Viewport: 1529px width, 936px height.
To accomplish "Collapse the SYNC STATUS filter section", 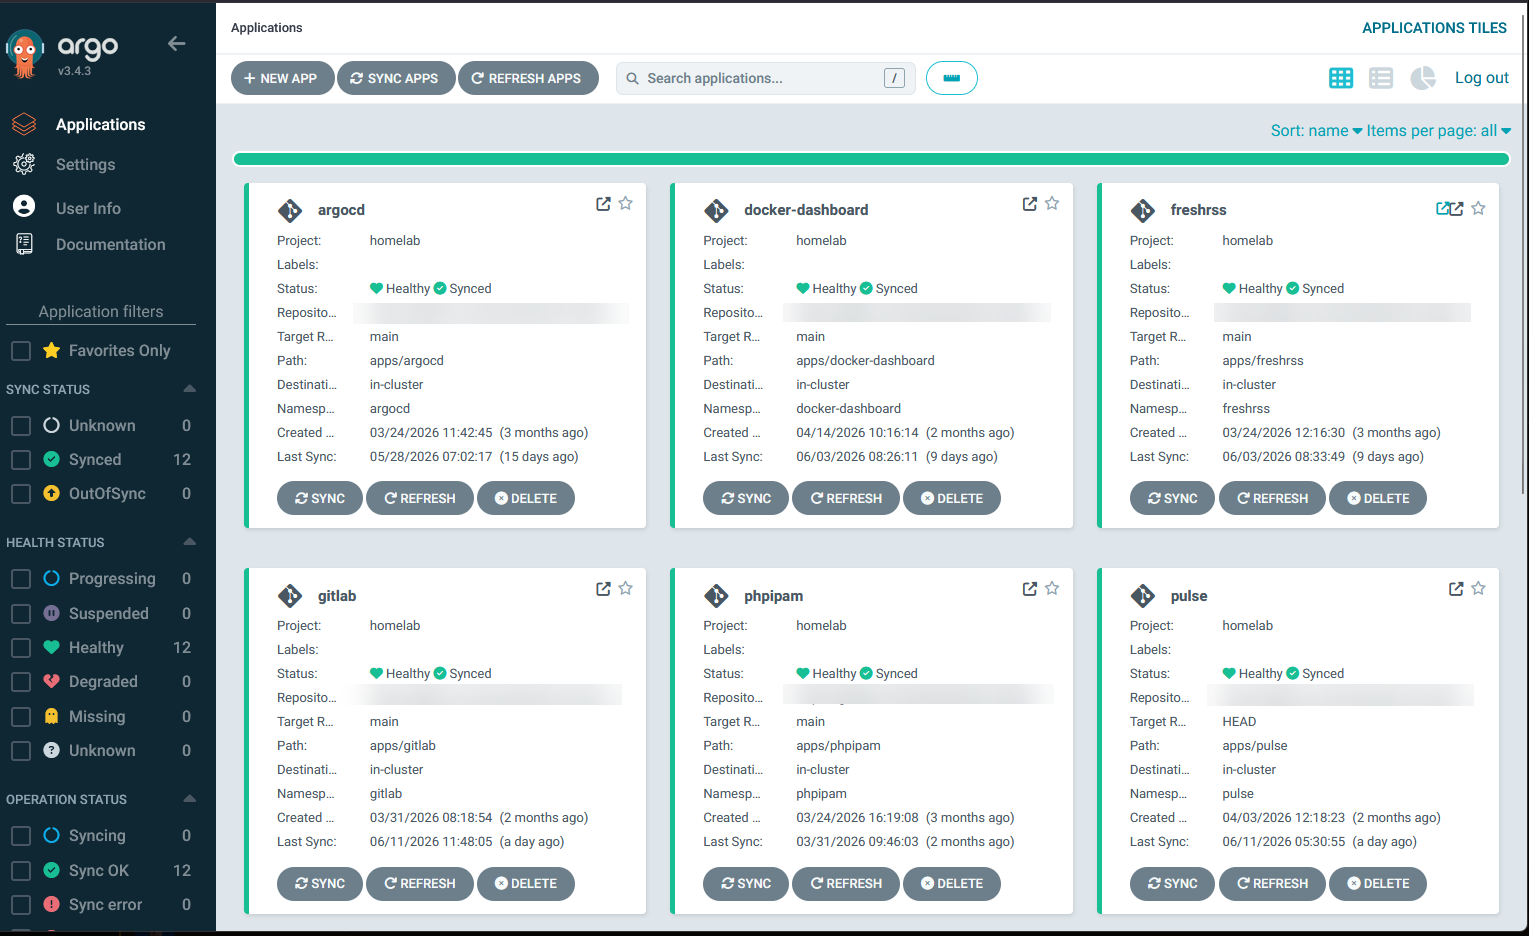I will point(190,389).
